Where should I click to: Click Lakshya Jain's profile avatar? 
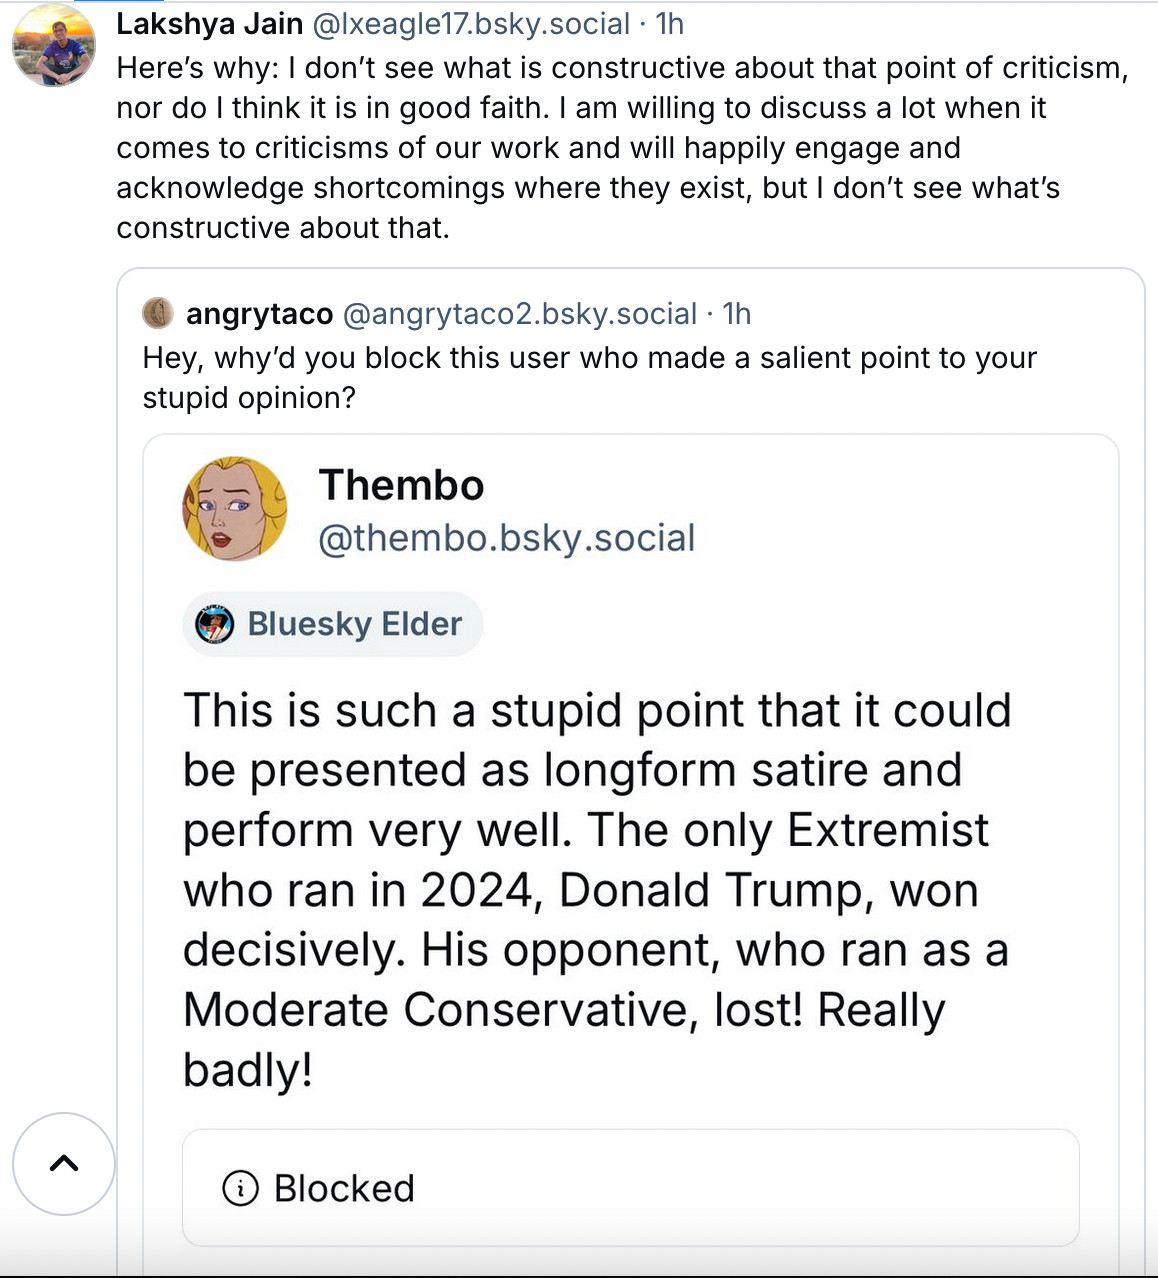[54, 45]
